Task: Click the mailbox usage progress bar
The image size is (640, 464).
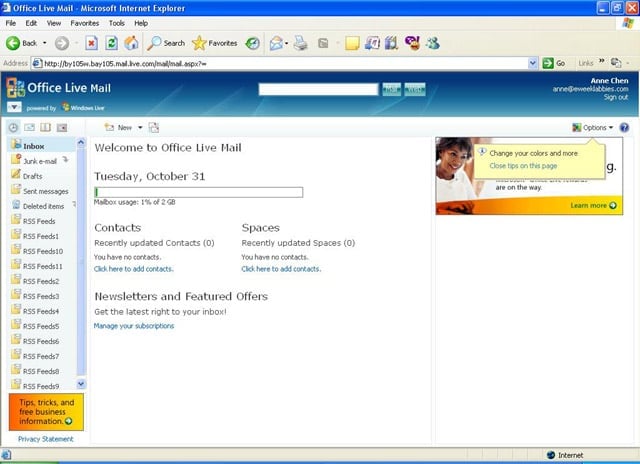Action: click(198, 192)
